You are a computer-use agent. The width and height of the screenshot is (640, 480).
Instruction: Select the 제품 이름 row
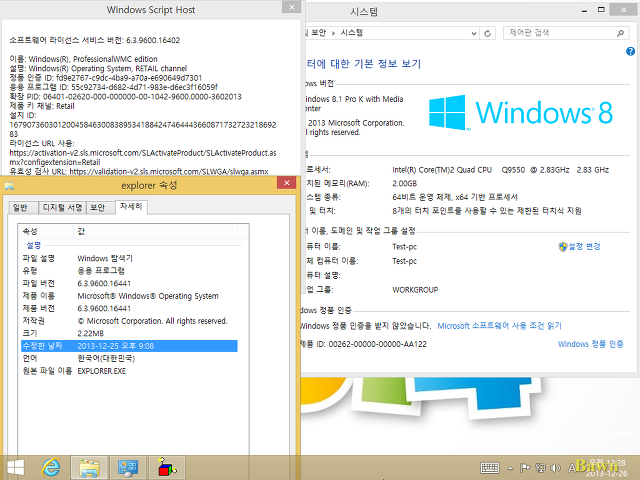coord(129,296)
